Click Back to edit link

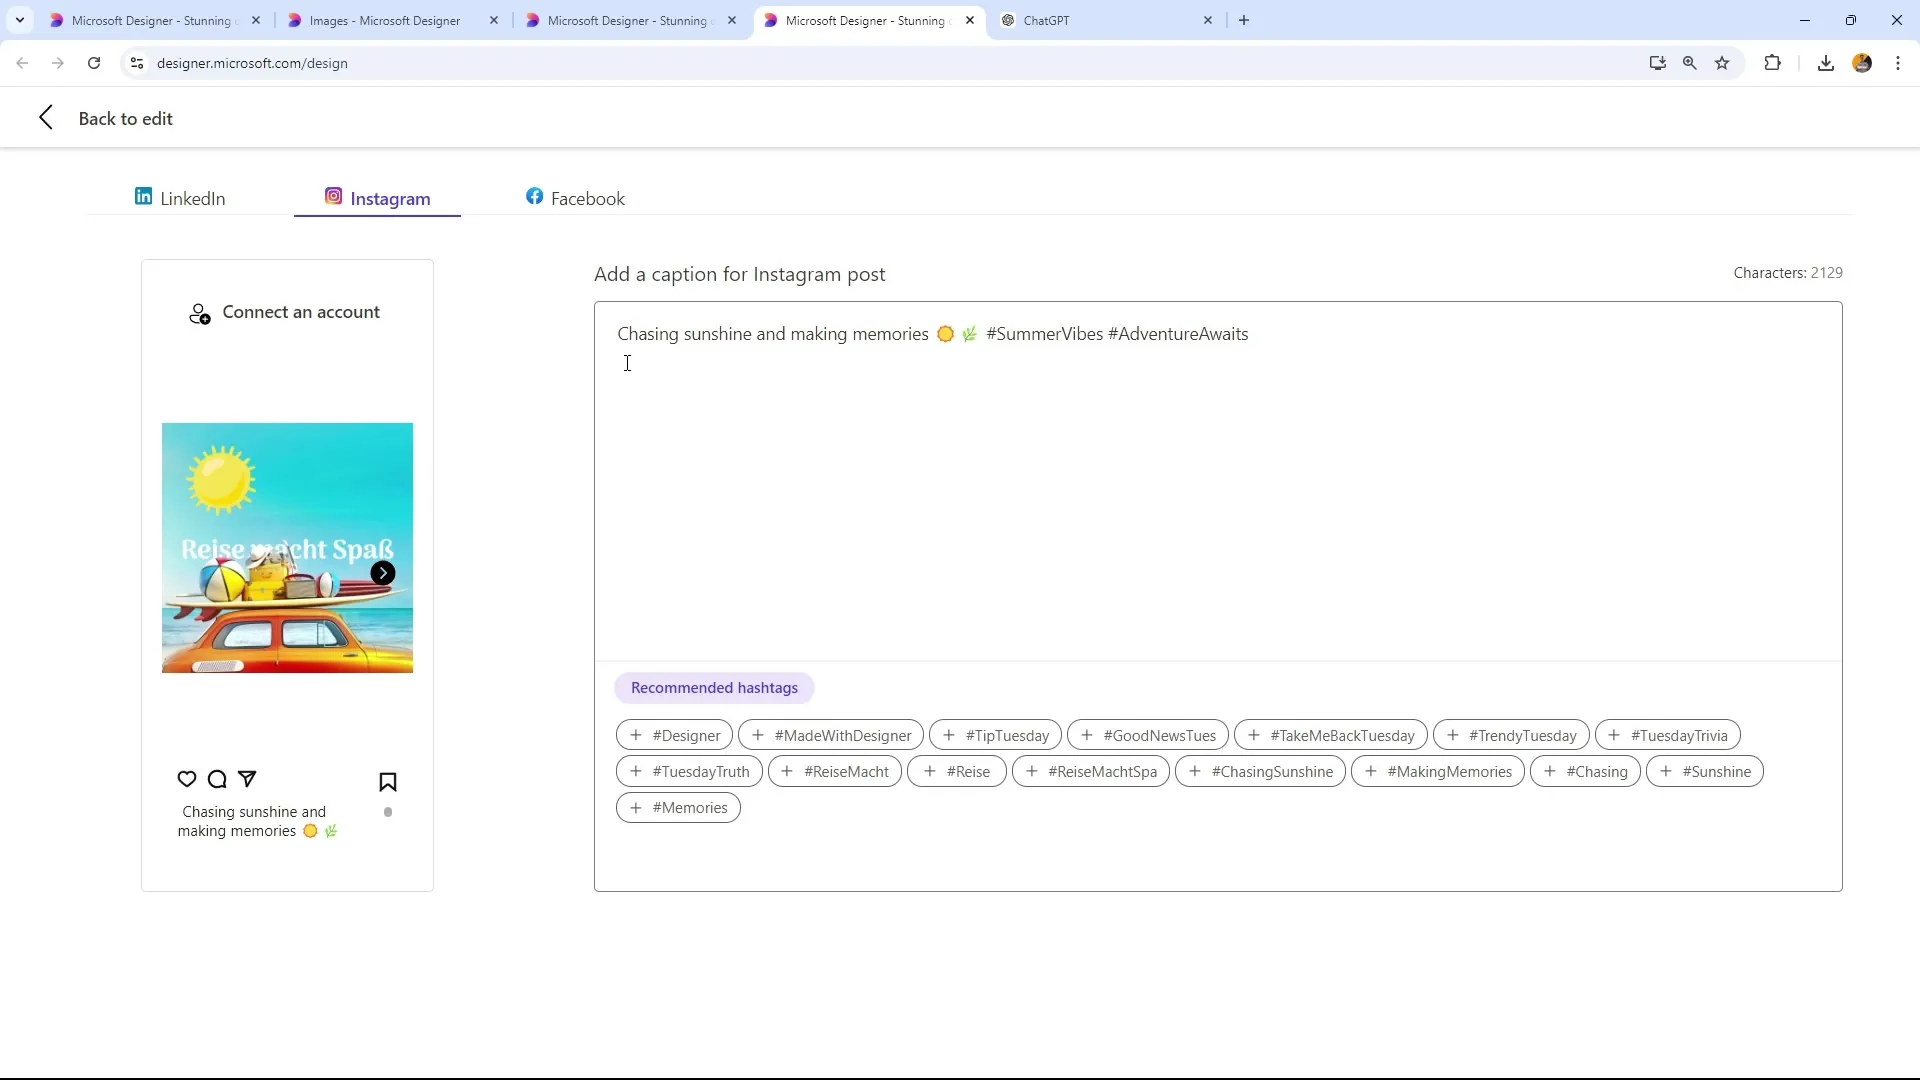pos(126,118)
